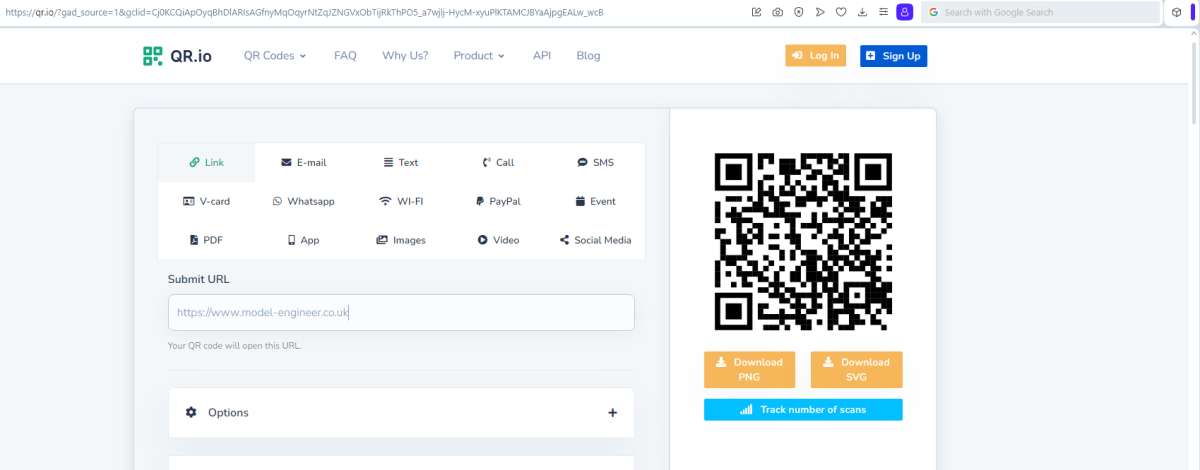Switch to the SMS tab

(x=596, y=162)
